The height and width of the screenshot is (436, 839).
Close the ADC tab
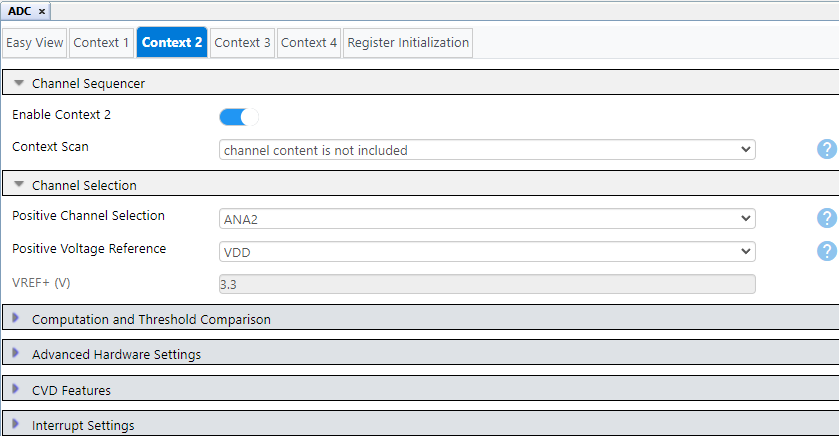coord(42,10)
